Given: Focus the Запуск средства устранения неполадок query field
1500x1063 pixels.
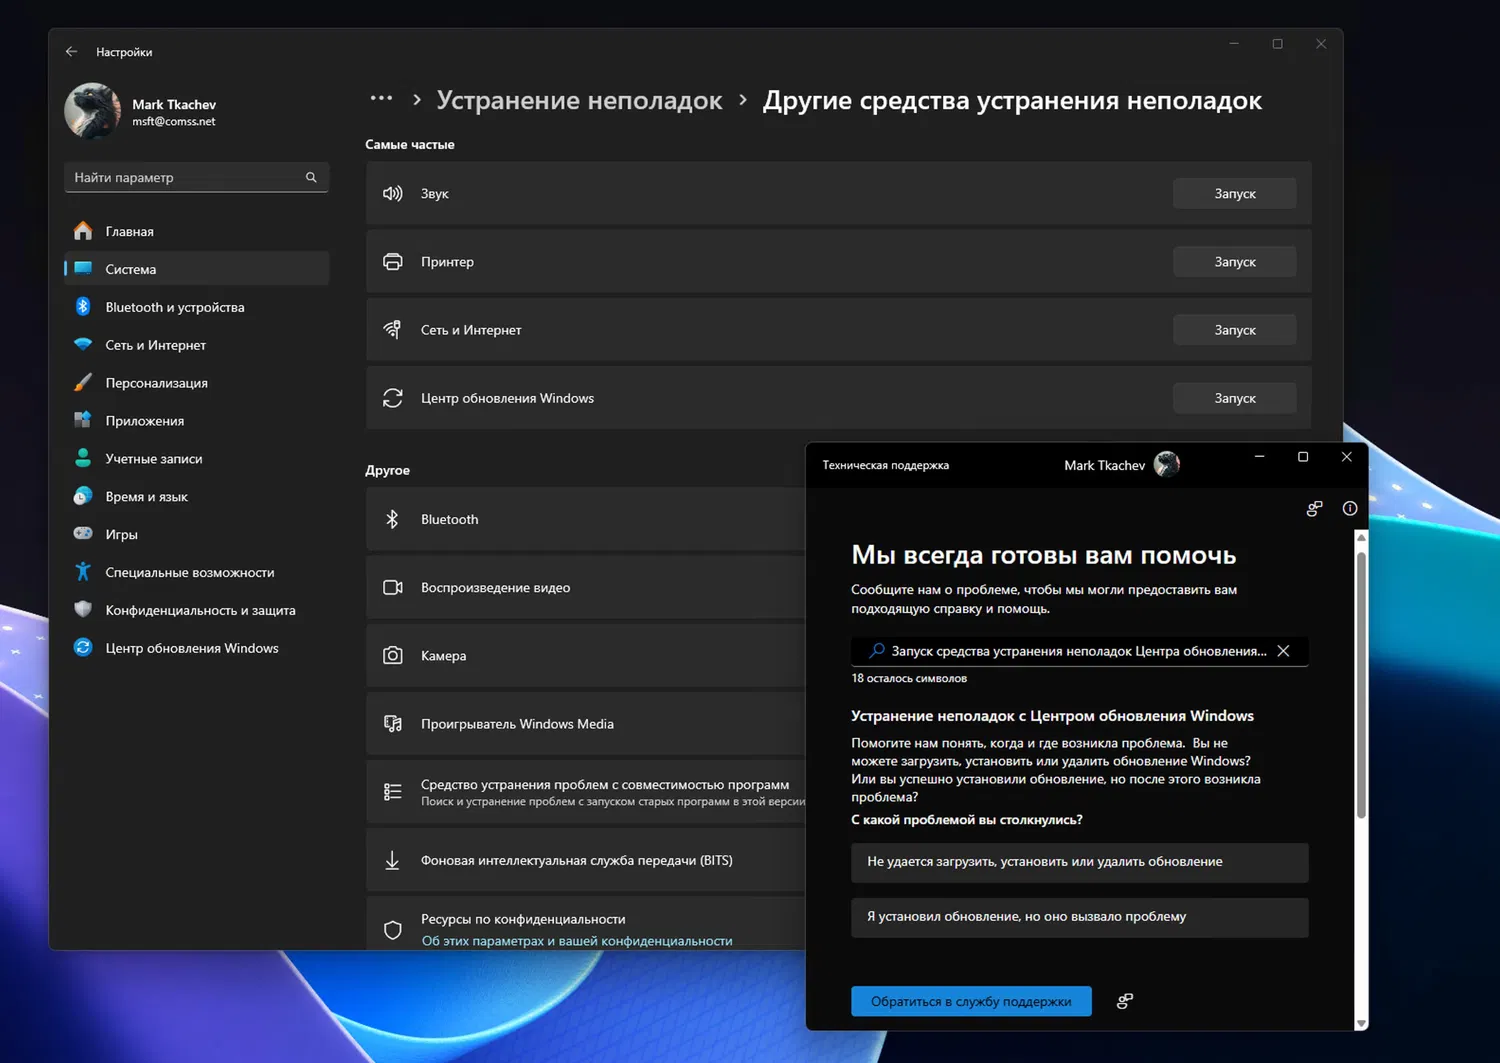Looking at the screenshot, I should [x=1079, y=651].
